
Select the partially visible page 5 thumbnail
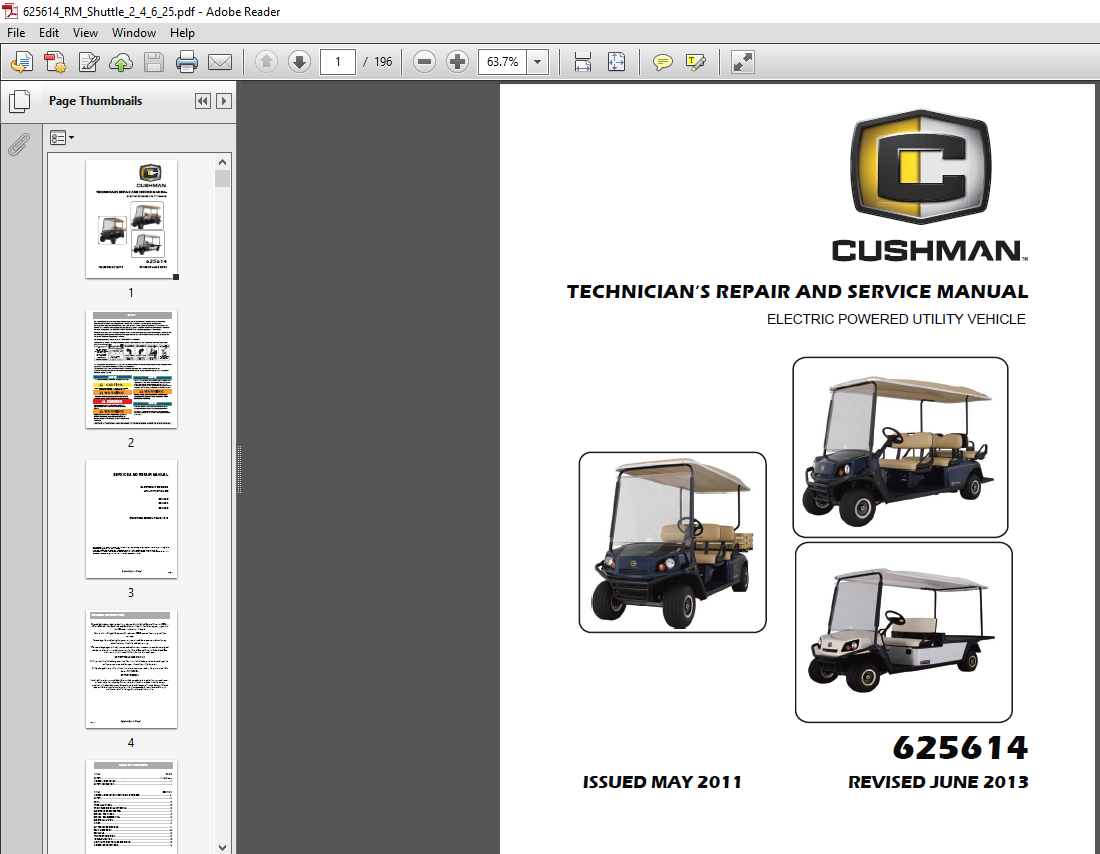131,807
